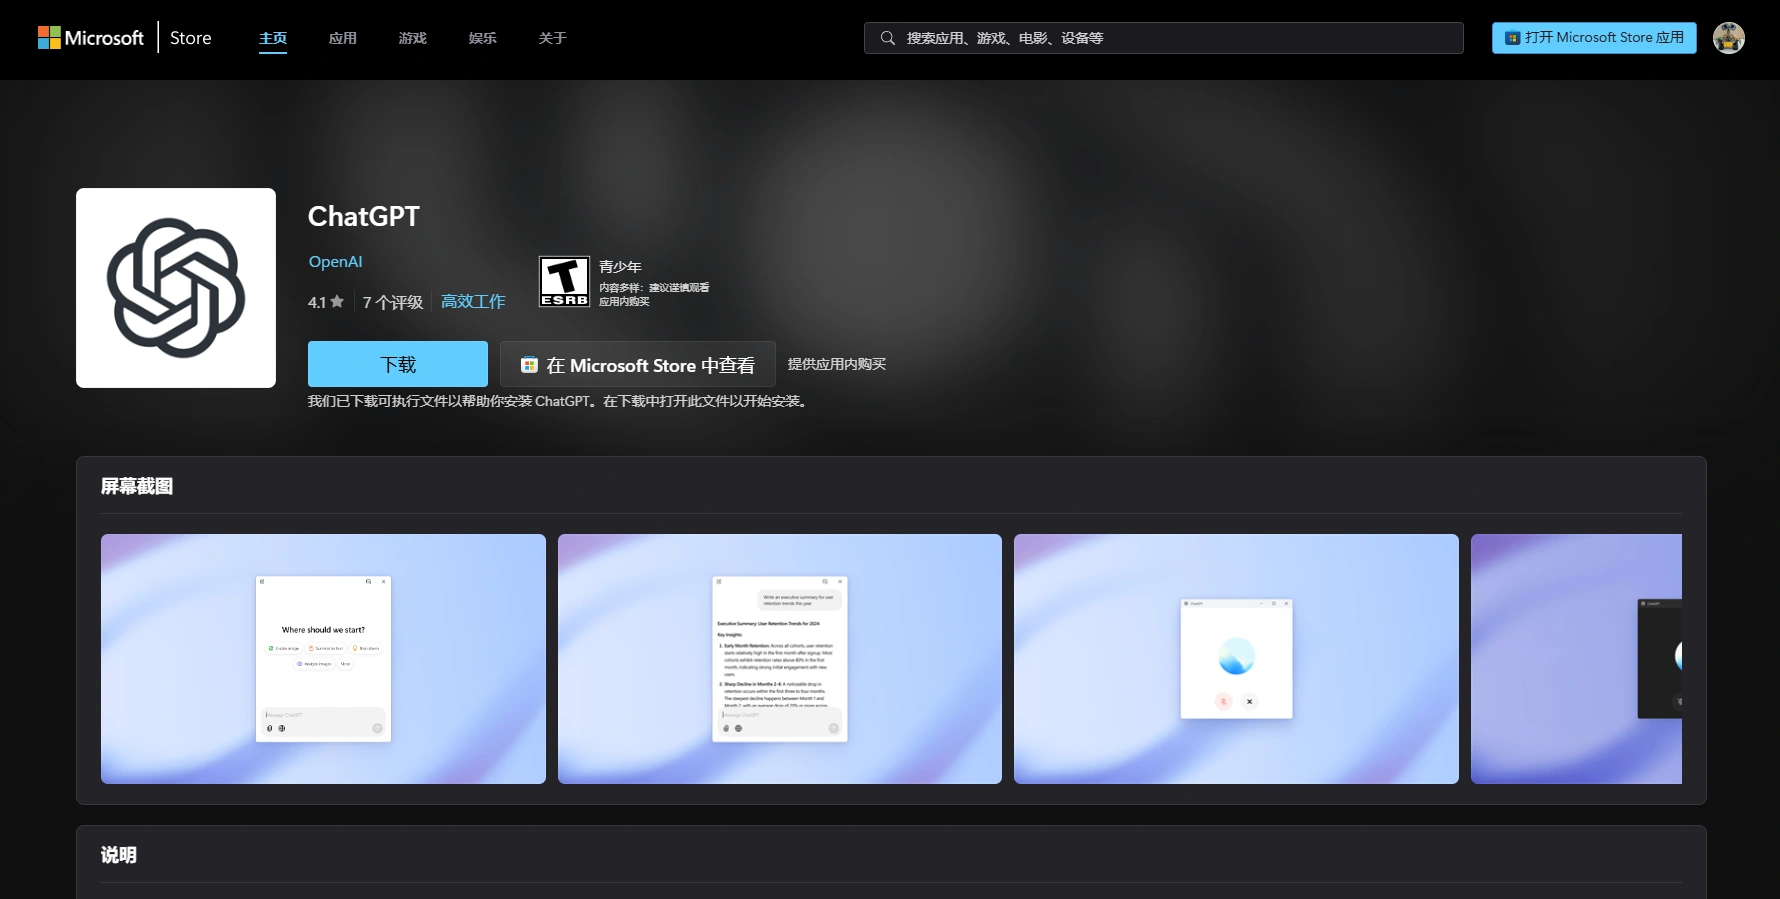
Task: Click the Store icon in view button
Action: point(529,365)
